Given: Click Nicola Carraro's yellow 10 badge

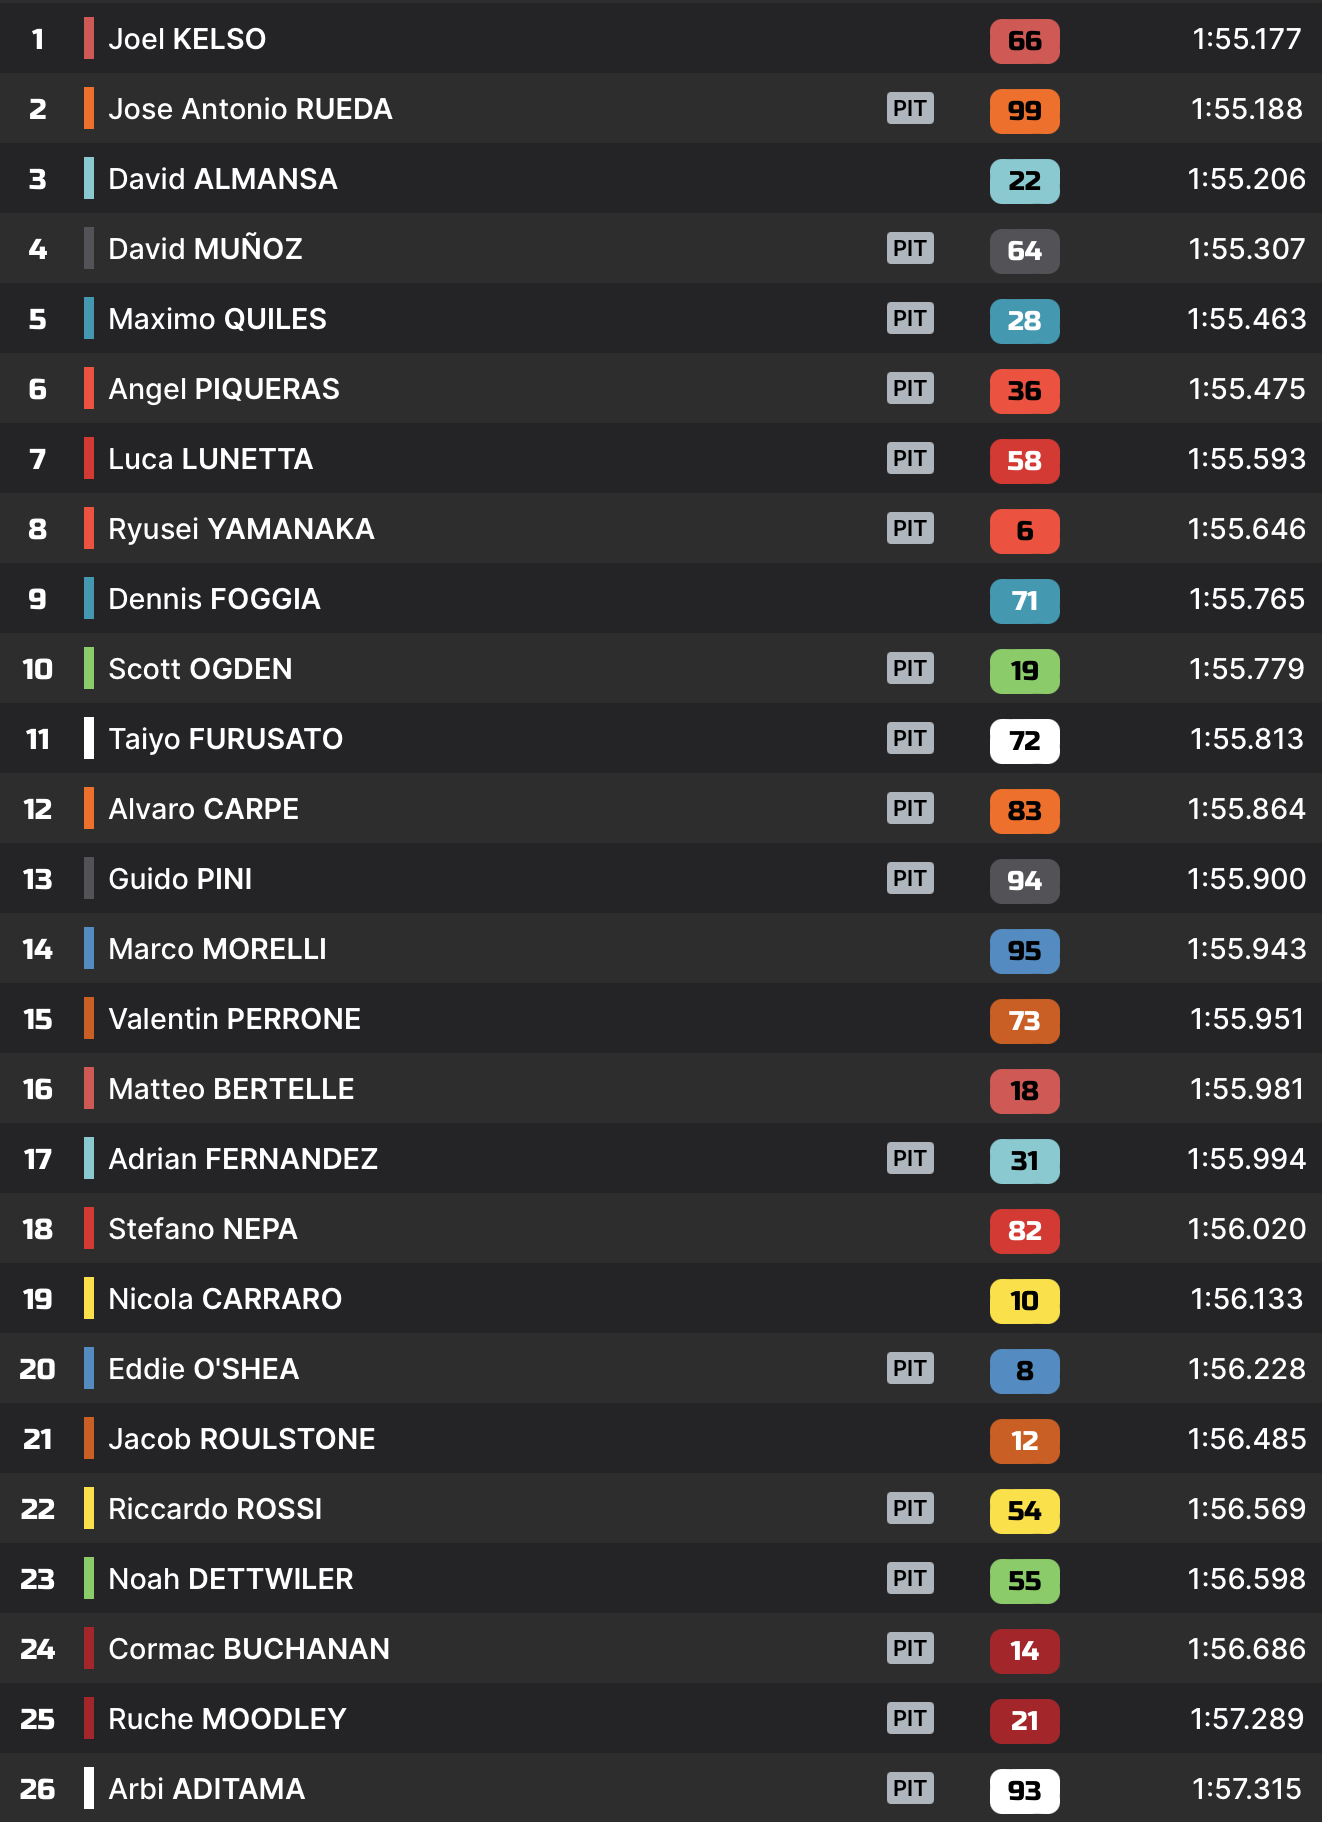Looking at the screenshot, I should [1024, 1301].
